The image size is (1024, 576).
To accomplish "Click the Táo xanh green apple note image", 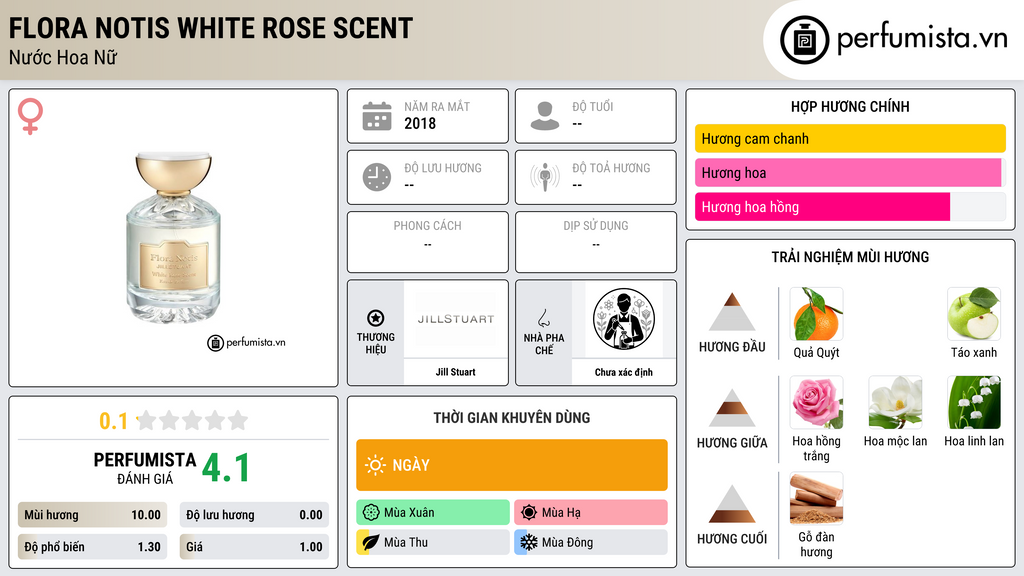I will (974, 313).
